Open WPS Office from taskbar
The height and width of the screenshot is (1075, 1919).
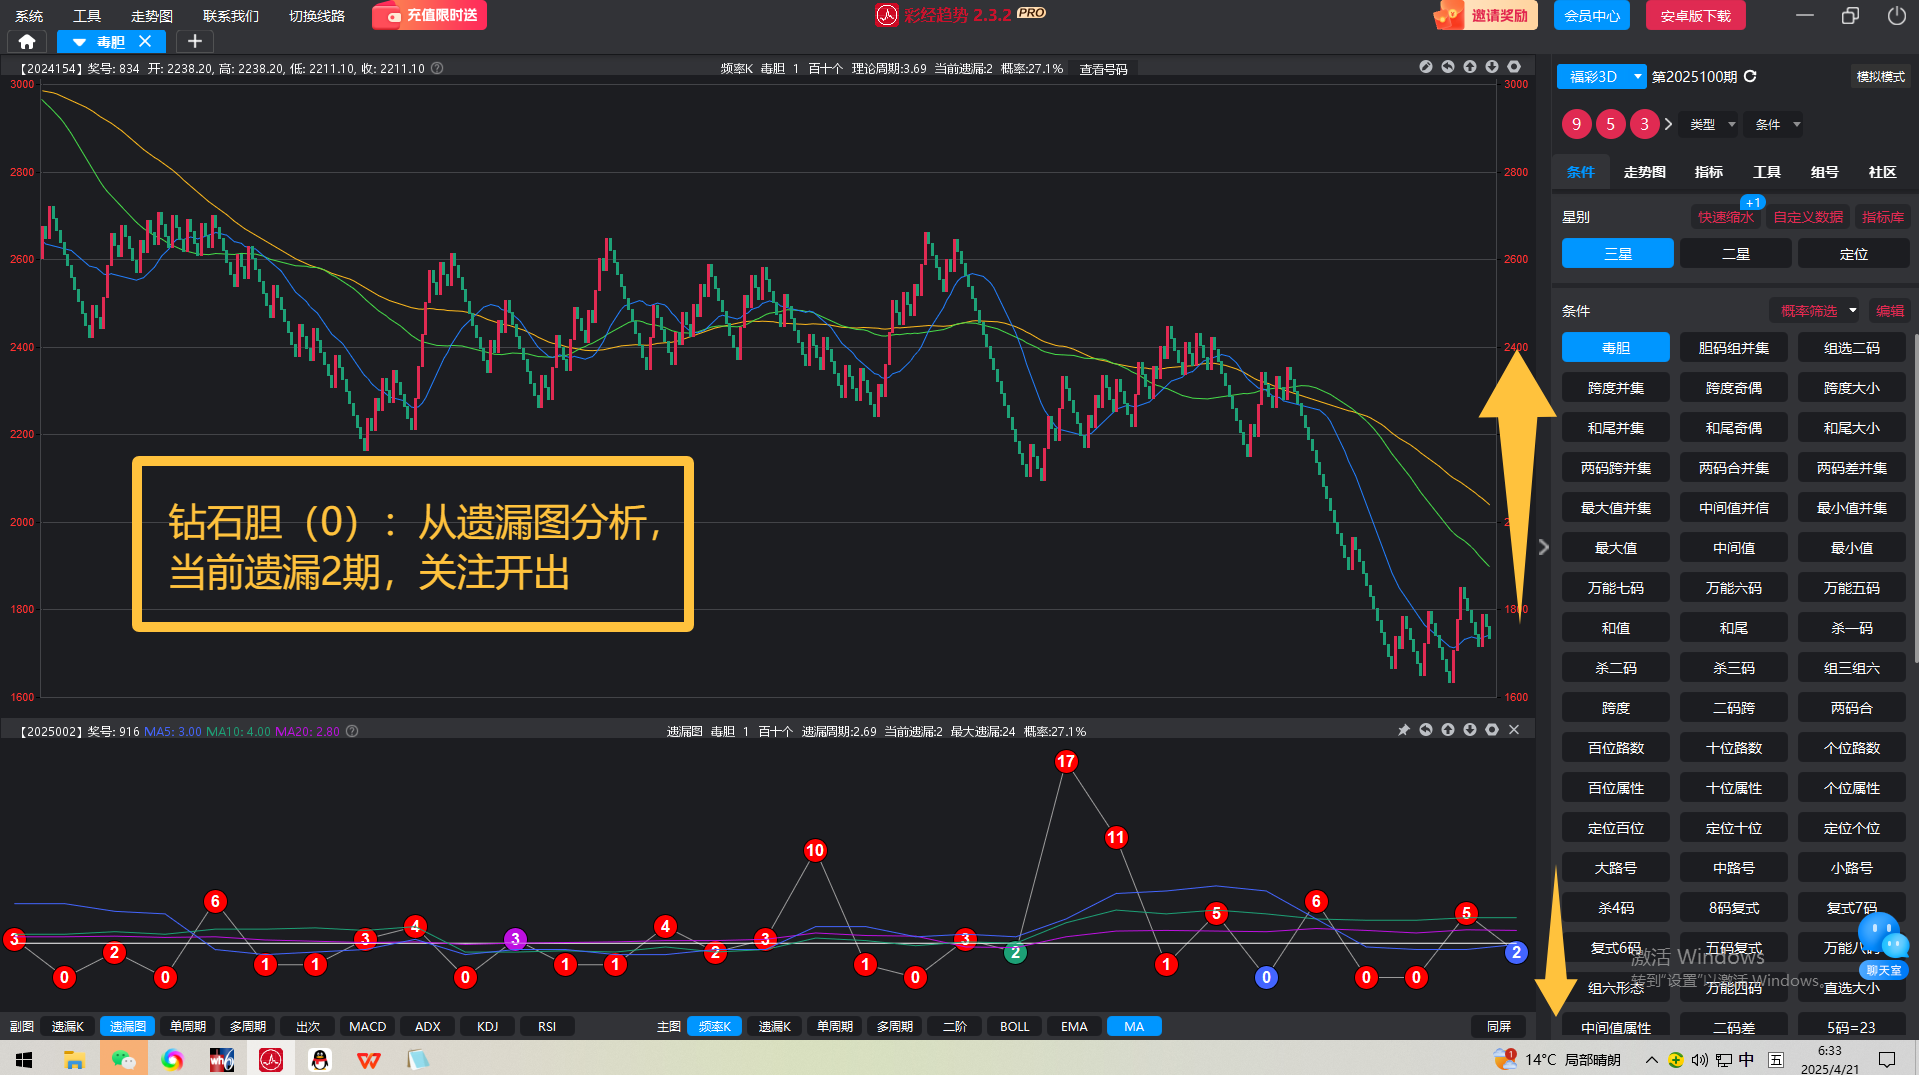(369, 1059)
